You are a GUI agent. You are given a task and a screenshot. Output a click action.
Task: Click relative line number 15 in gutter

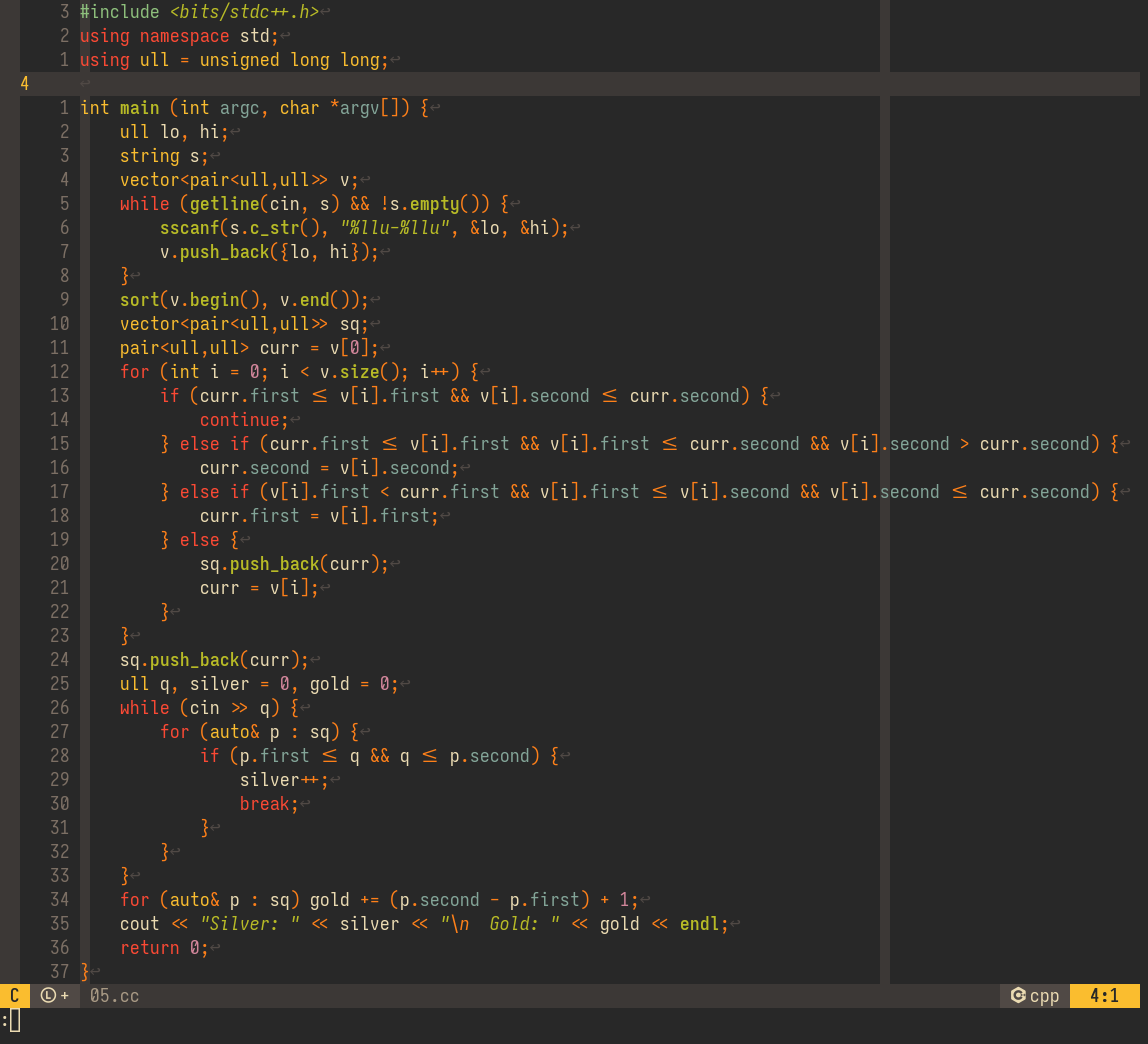point(59,444)
